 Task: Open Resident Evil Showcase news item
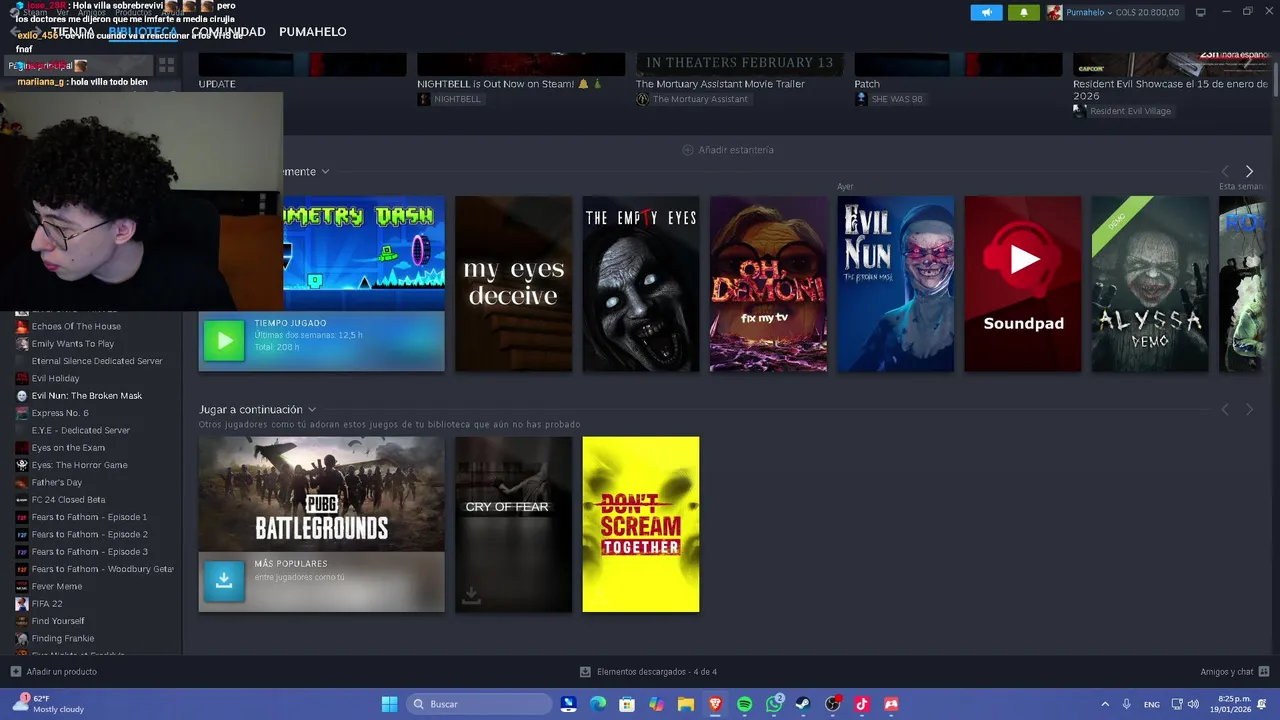tap(1170, 90)
